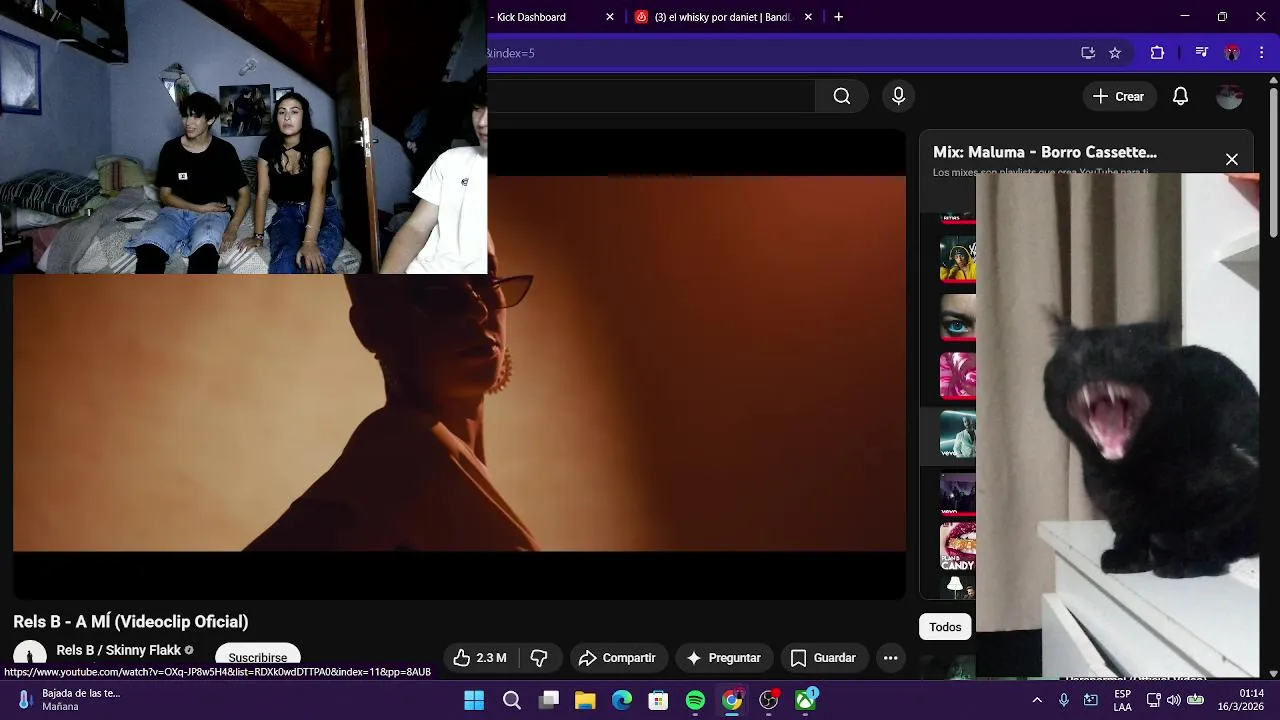The width and height of the screenshot is (1280, 720).
Task: Show hidden system tray icons chevron
Action: (1037, 700)
